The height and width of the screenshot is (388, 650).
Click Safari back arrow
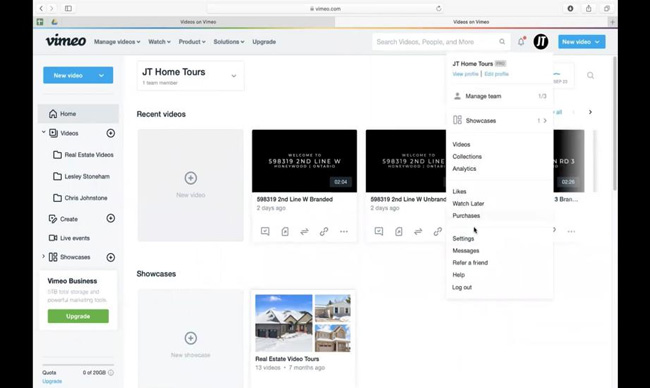(x=41, y=8)
